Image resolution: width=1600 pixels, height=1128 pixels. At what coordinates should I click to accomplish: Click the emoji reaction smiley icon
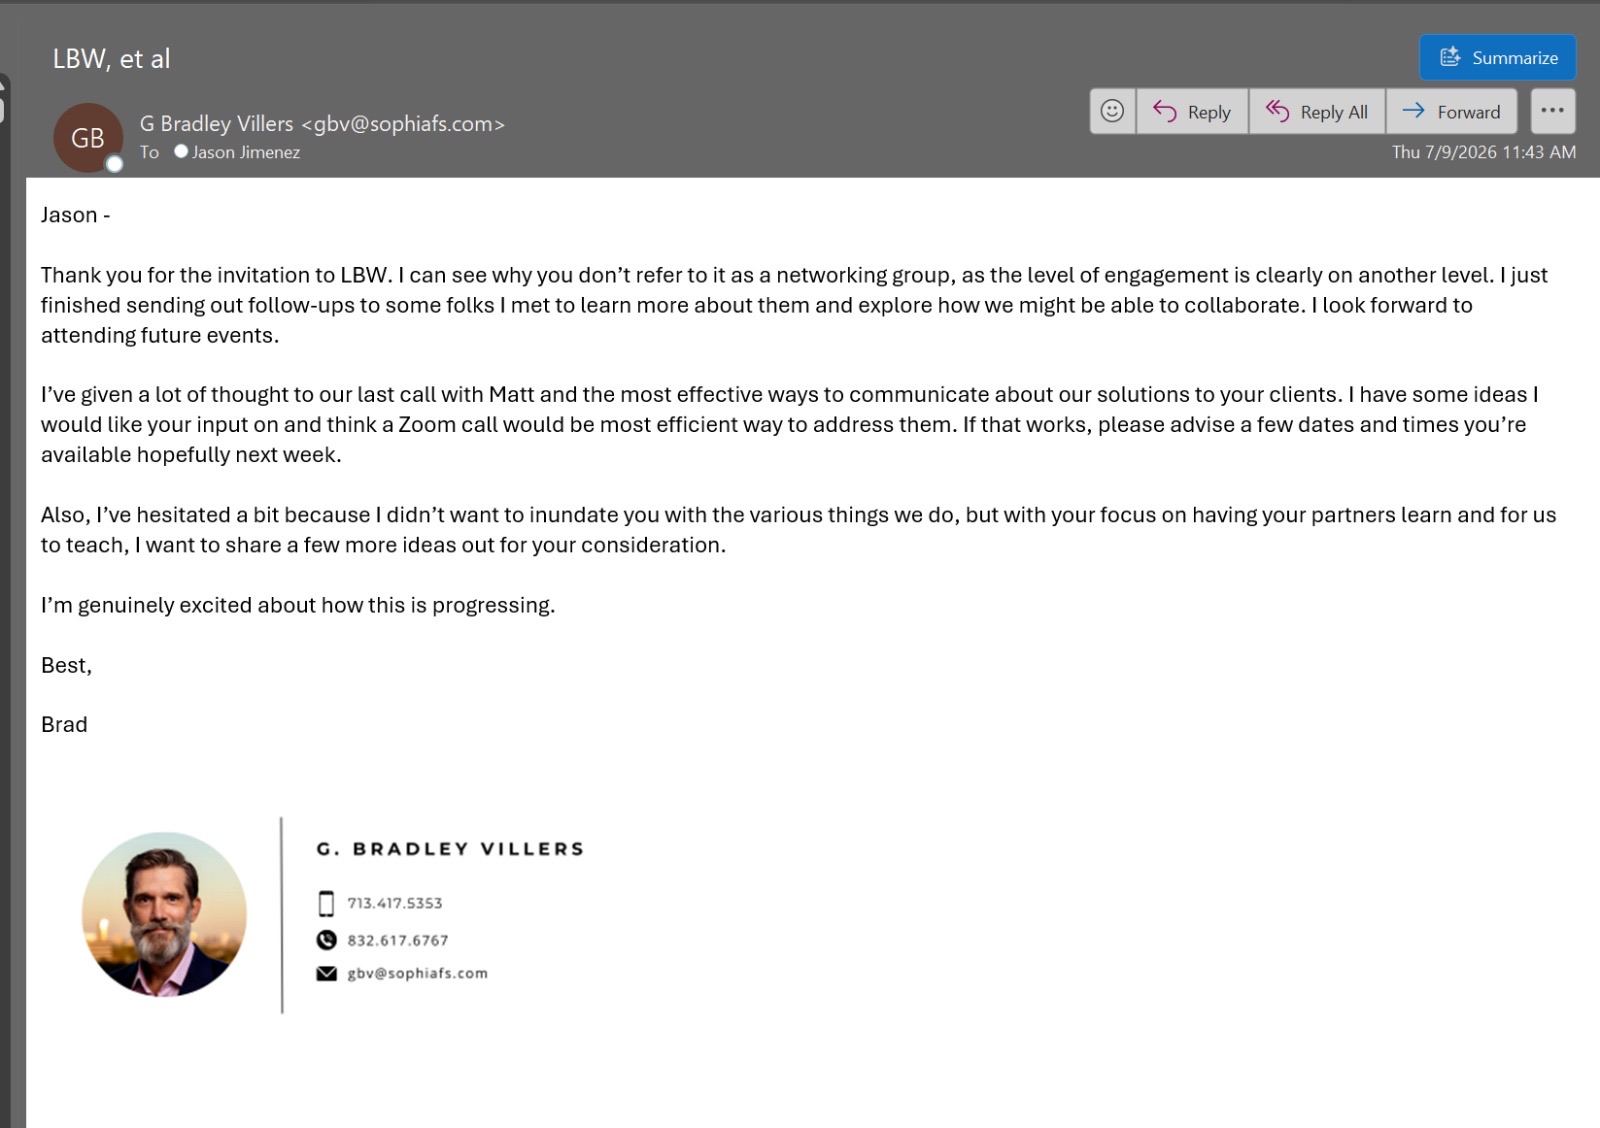[x=1112, y=111]
